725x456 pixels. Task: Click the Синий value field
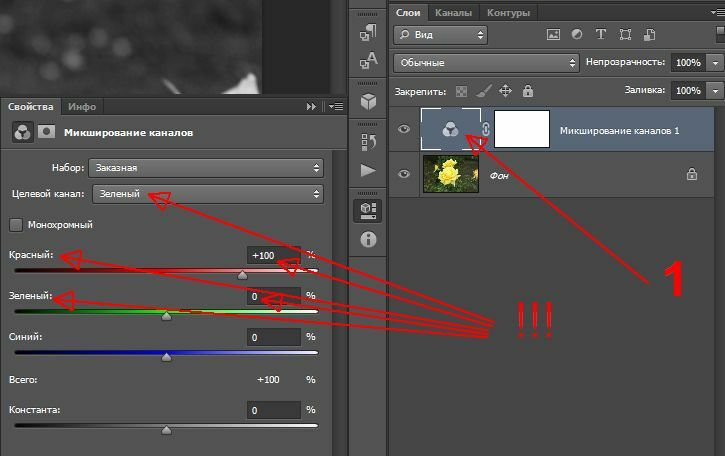point(274,338)
